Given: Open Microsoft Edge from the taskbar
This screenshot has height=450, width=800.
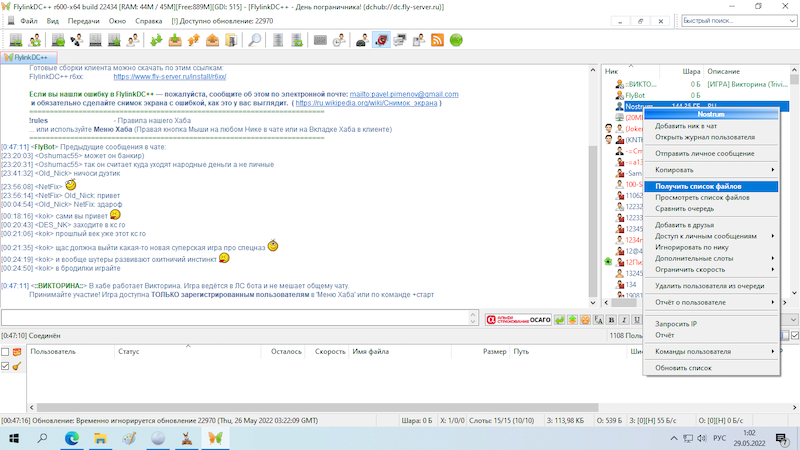Looking at the screenshot, I should [x=72, y=438].
